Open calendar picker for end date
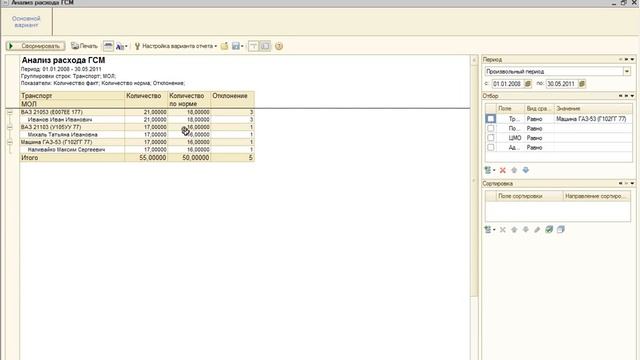The image size is (640, 360). point(582,84)
